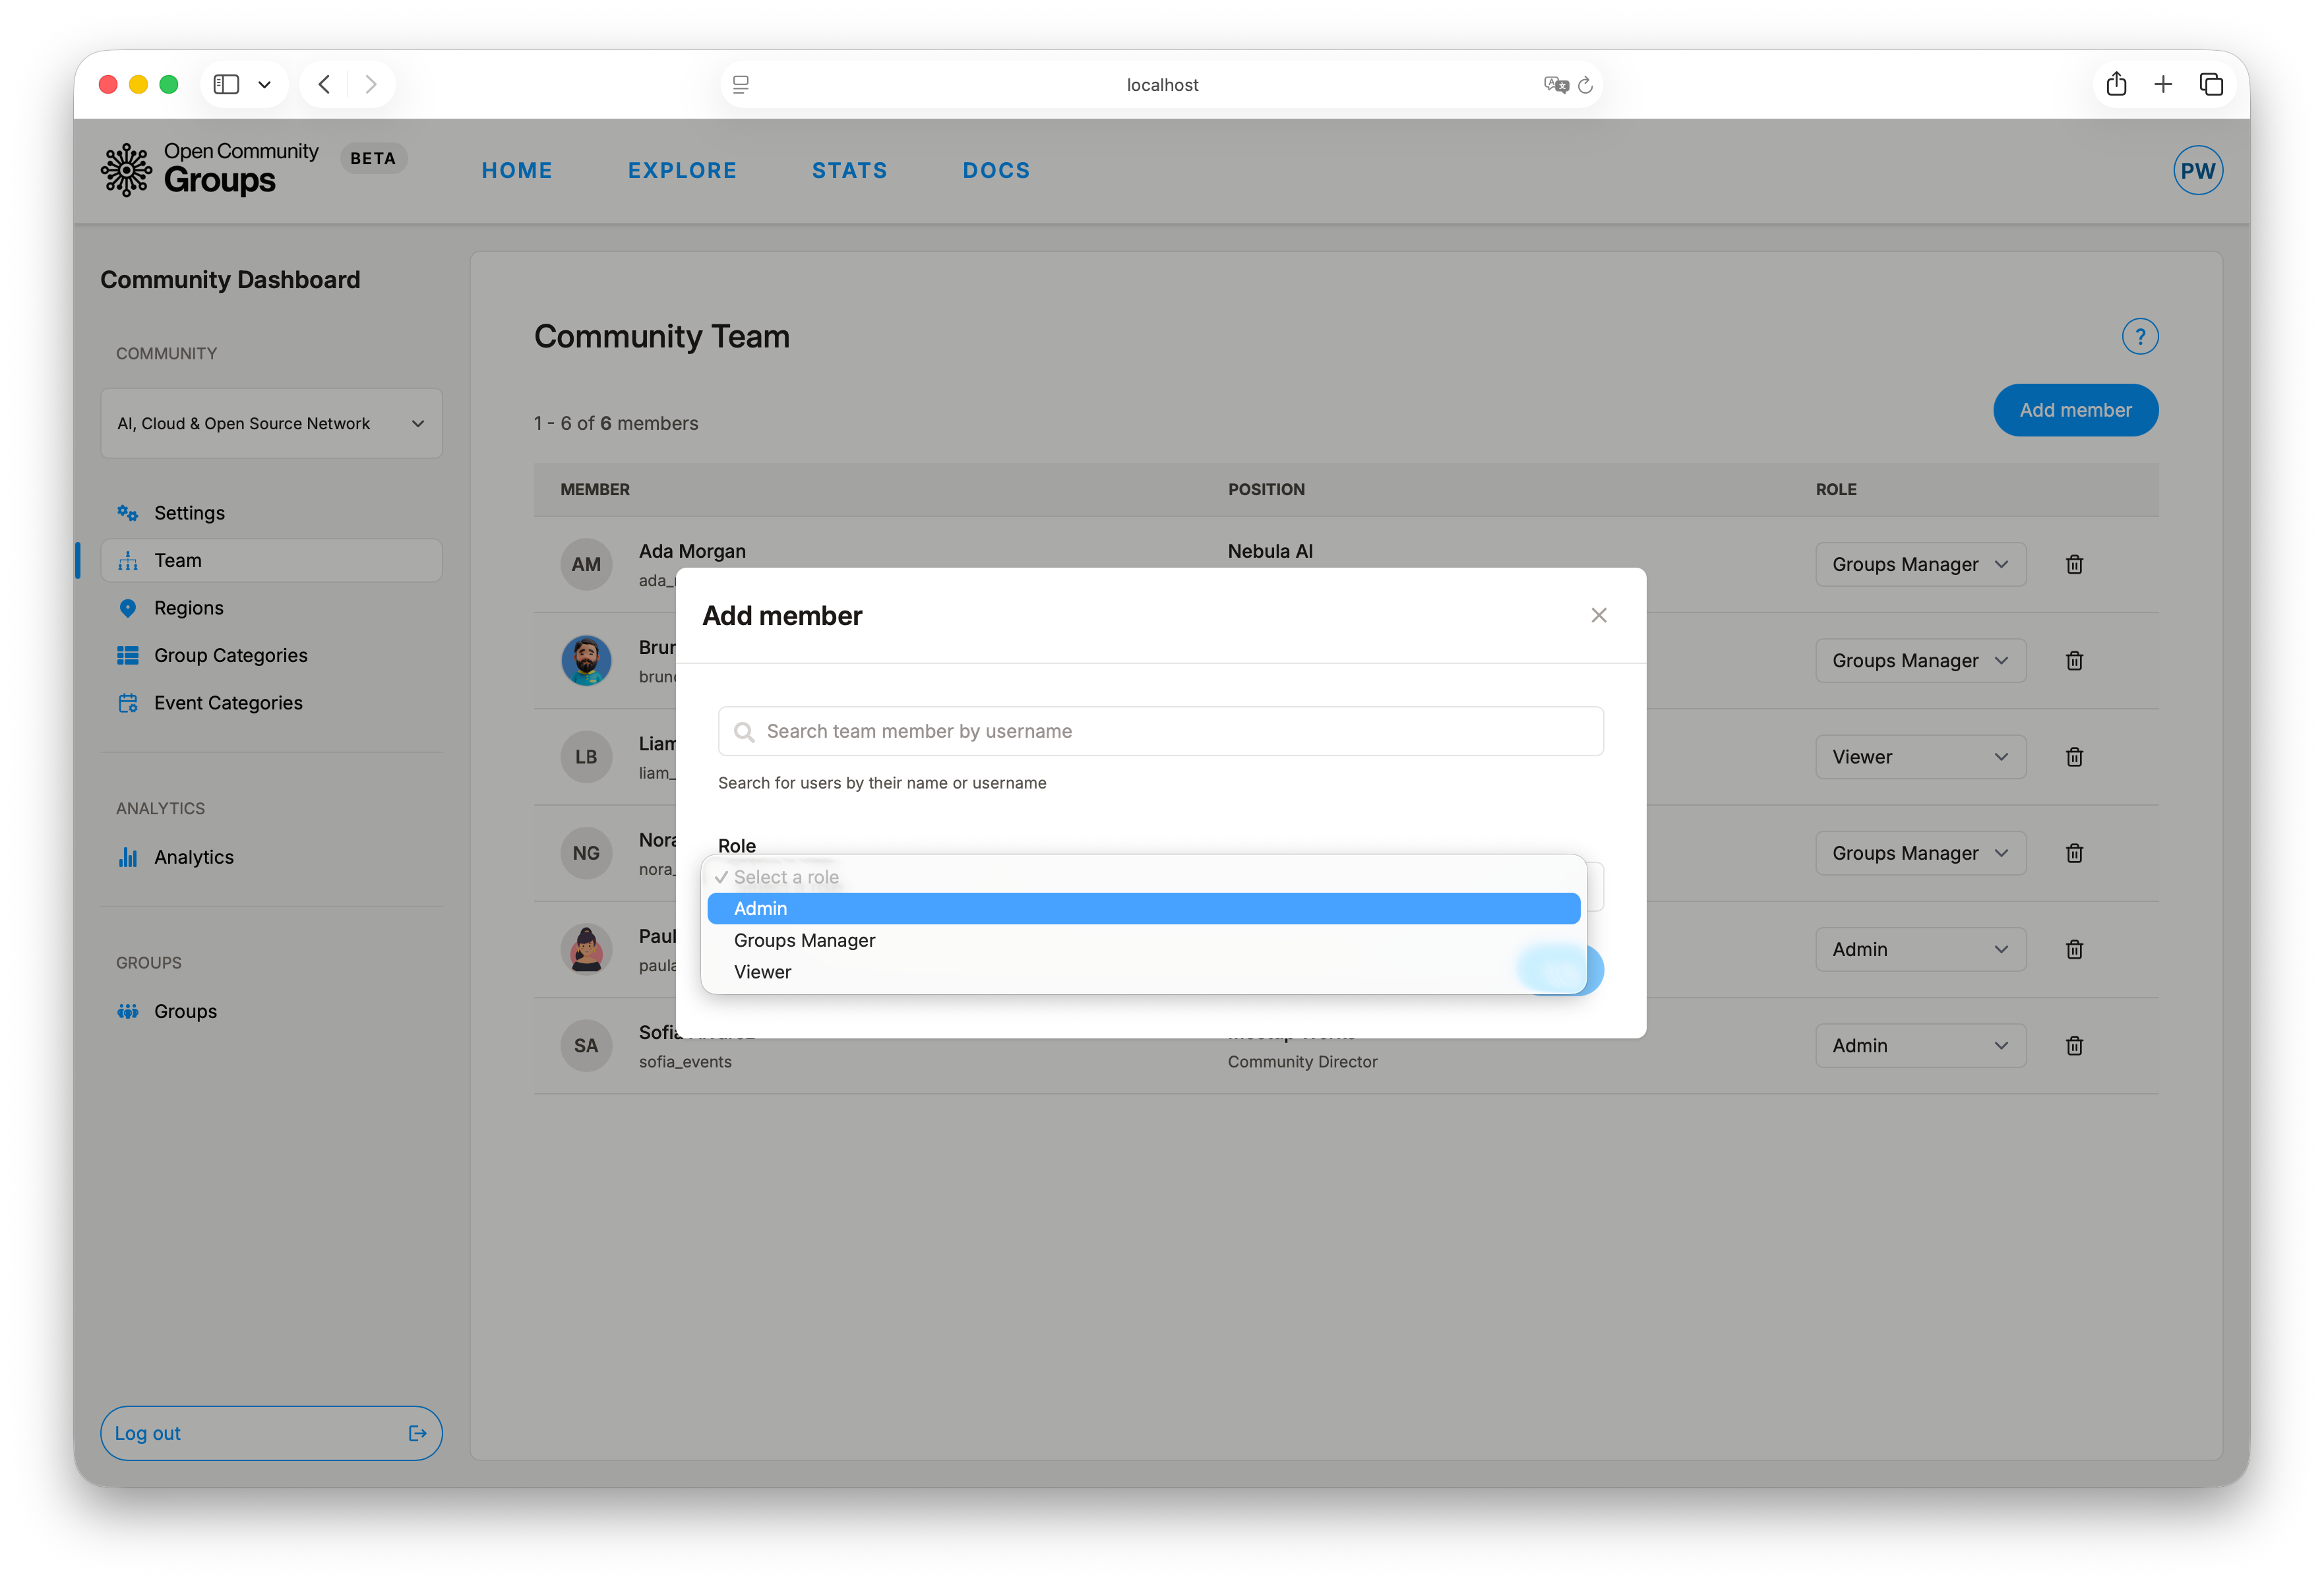
Task: Click trash icon in Liam's Viewer row
Action: point(2074,757)
